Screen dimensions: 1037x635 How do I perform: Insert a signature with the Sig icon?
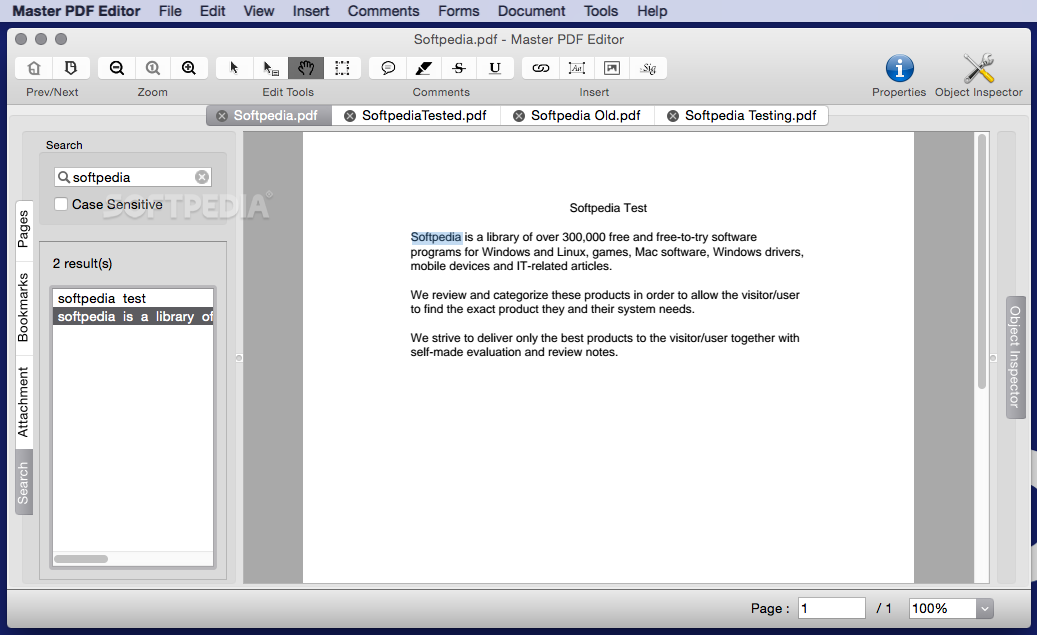pyautogui.click(x=648, y=68)
